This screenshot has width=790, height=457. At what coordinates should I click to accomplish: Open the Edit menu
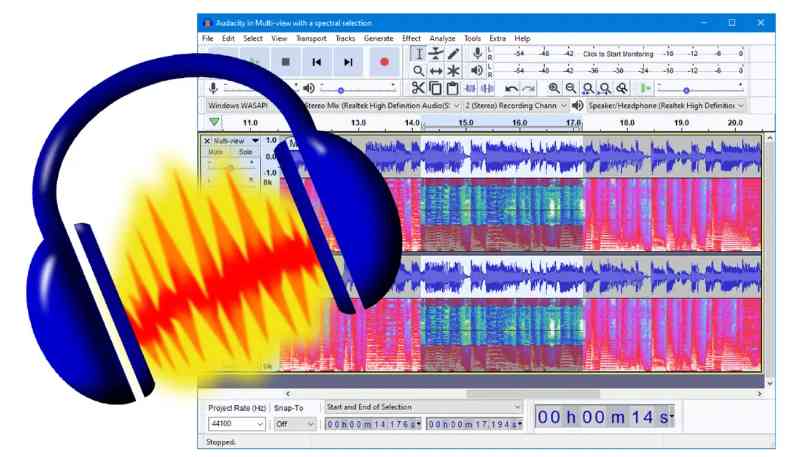pos(228,38)
